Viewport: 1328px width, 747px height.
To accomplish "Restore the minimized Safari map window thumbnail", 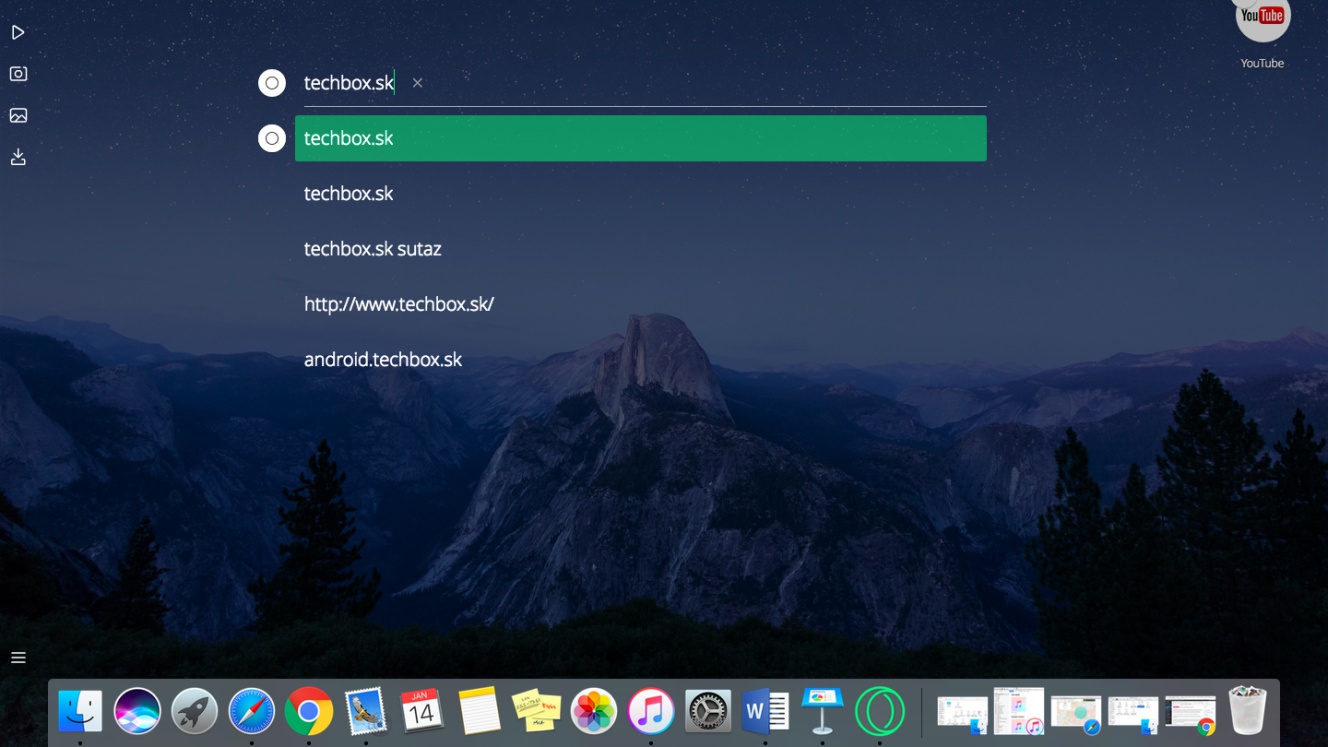I will click(1076, 714).
